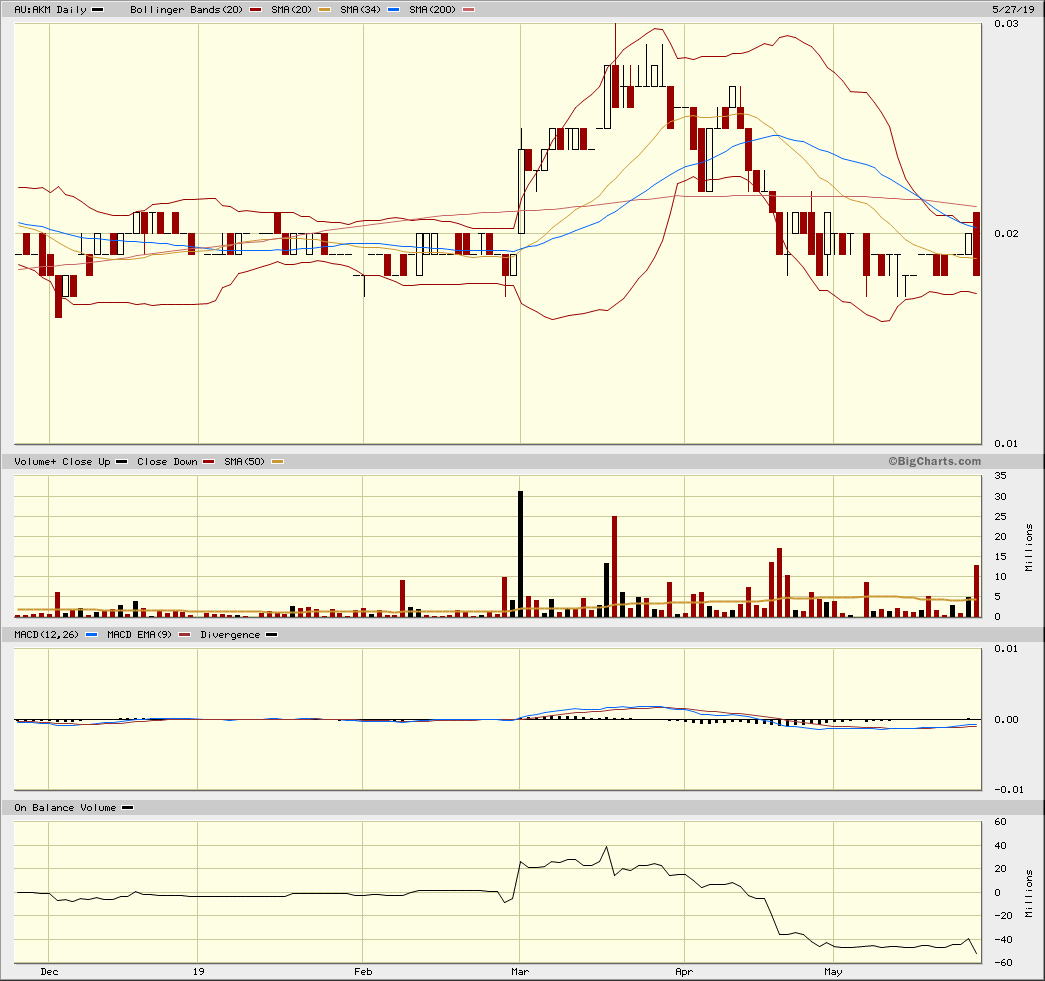Click the Bollinger Bands(20) legend label
This screenshot has height=981, width=1045.
187,10
